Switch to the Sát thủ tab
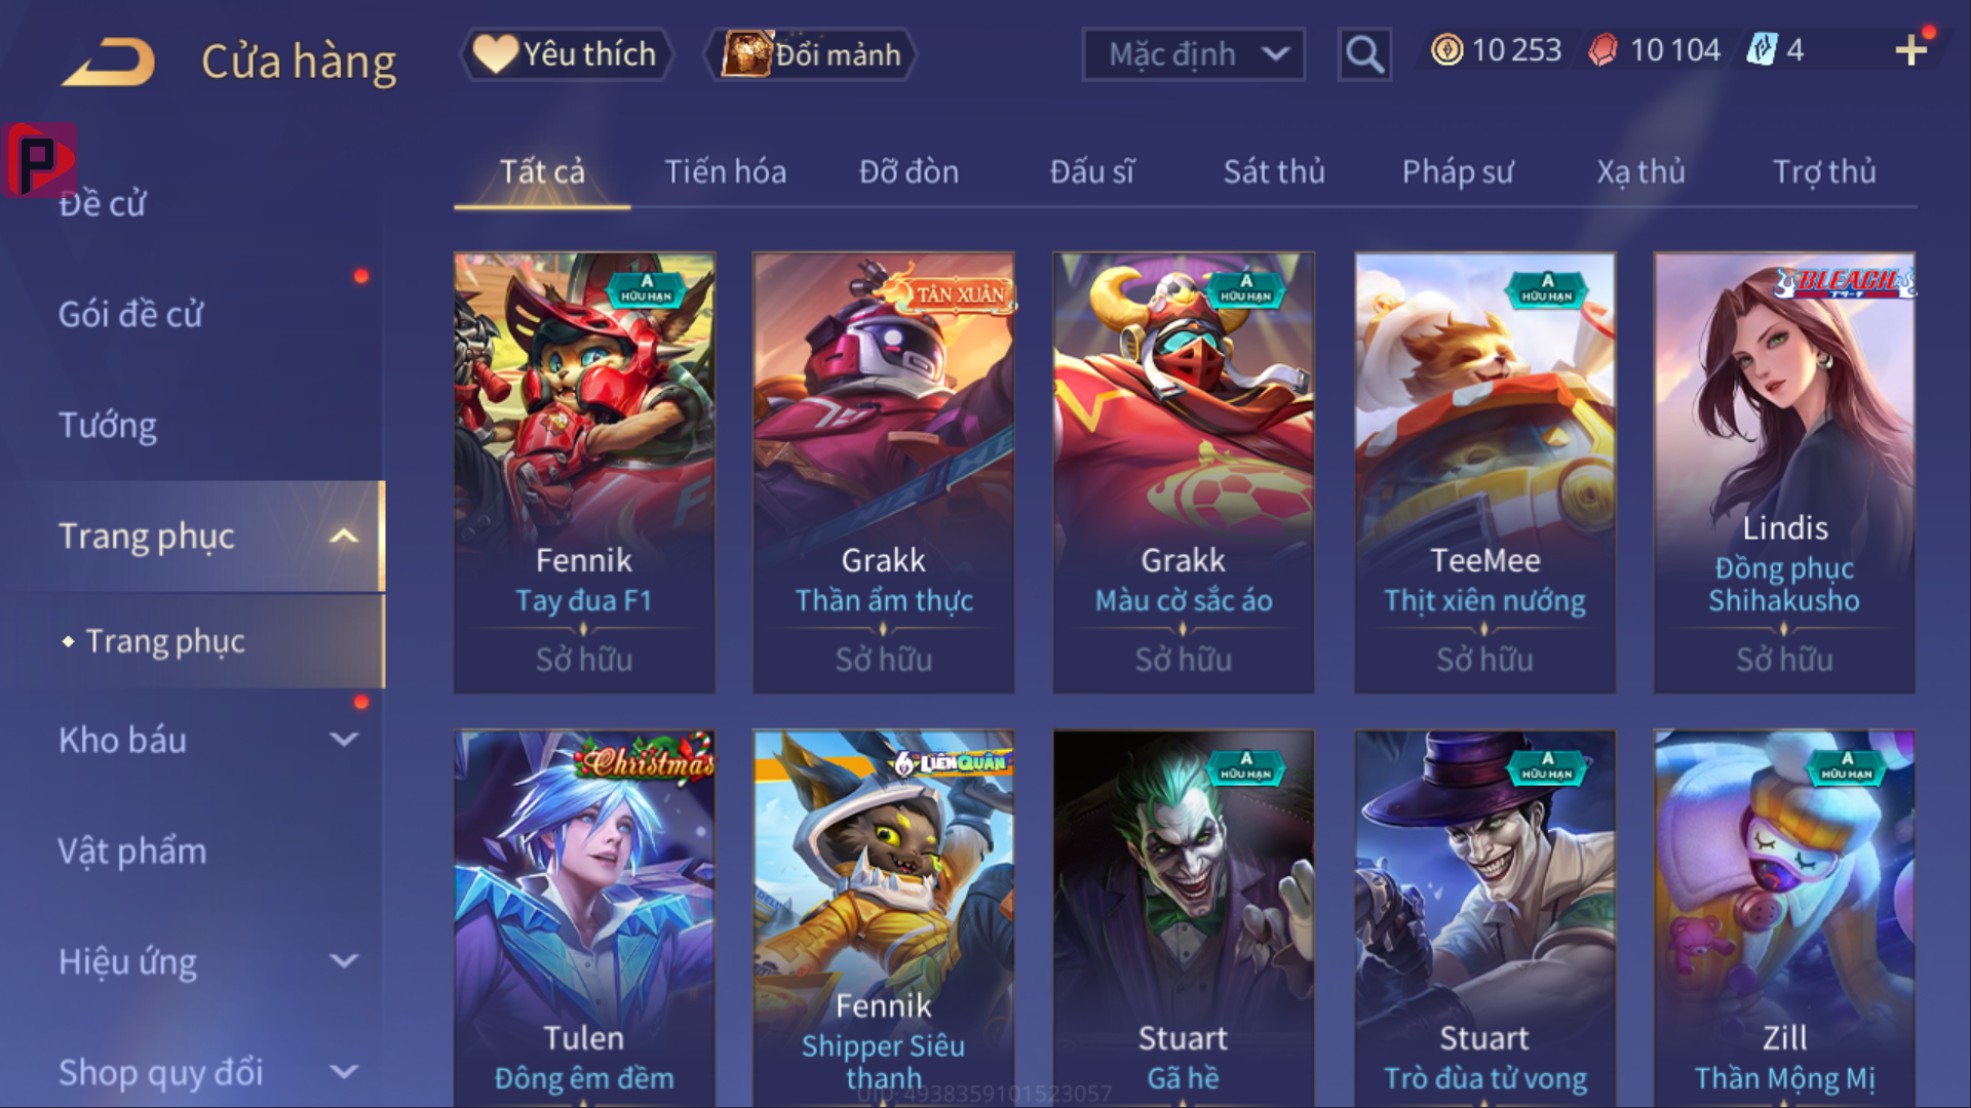This screenshot has width=1971, height=1108. 1274,172
